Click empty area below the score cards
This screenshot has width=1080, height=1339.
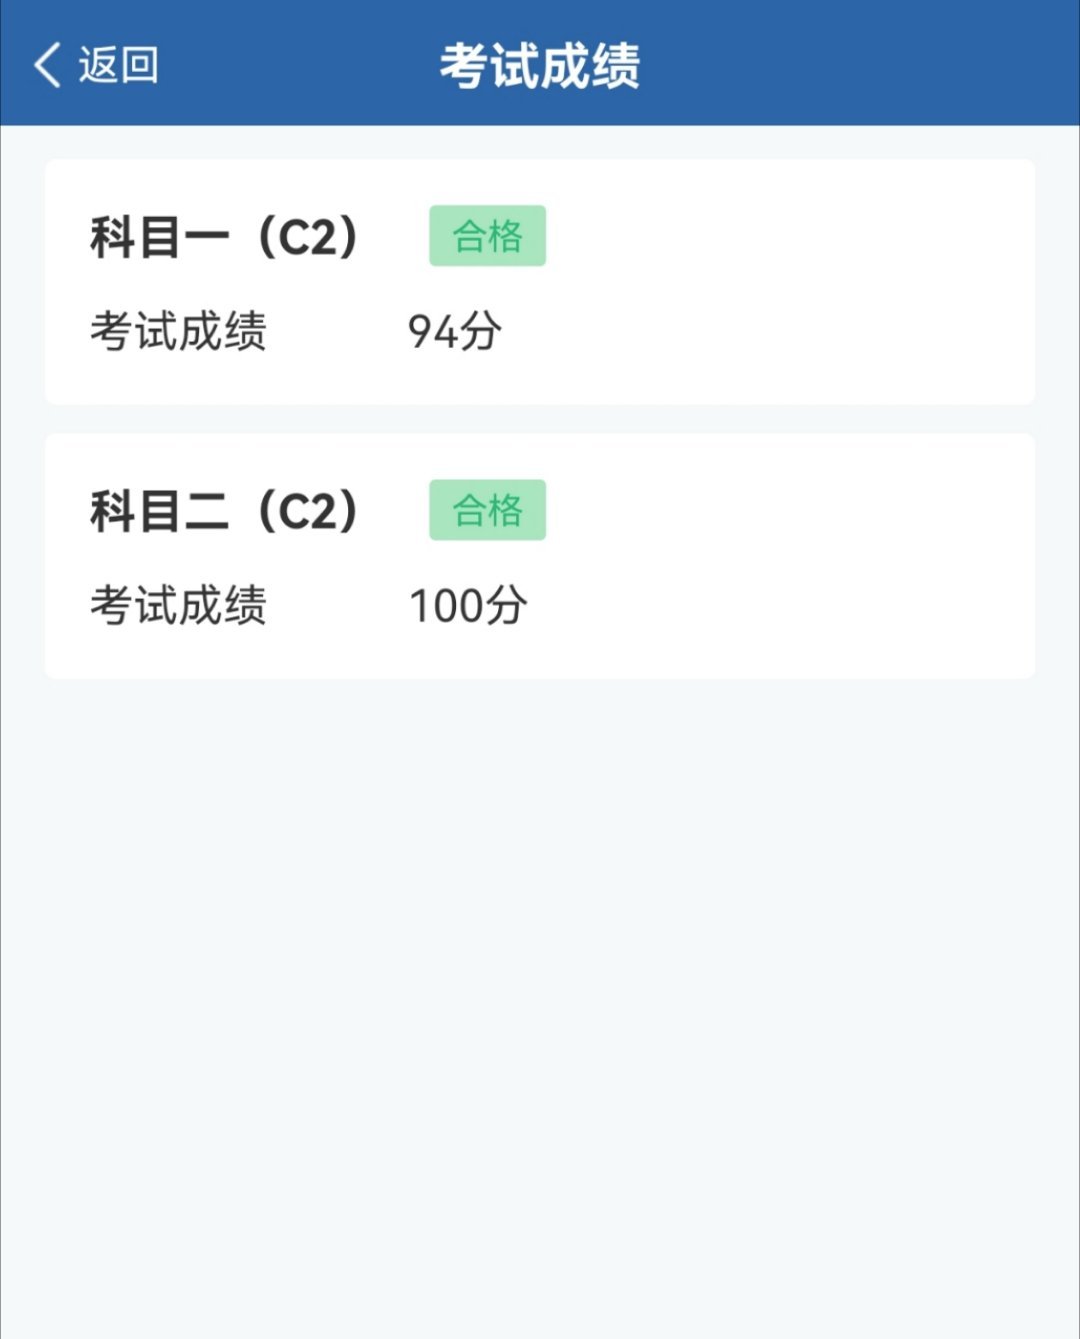coord(540,1000)
